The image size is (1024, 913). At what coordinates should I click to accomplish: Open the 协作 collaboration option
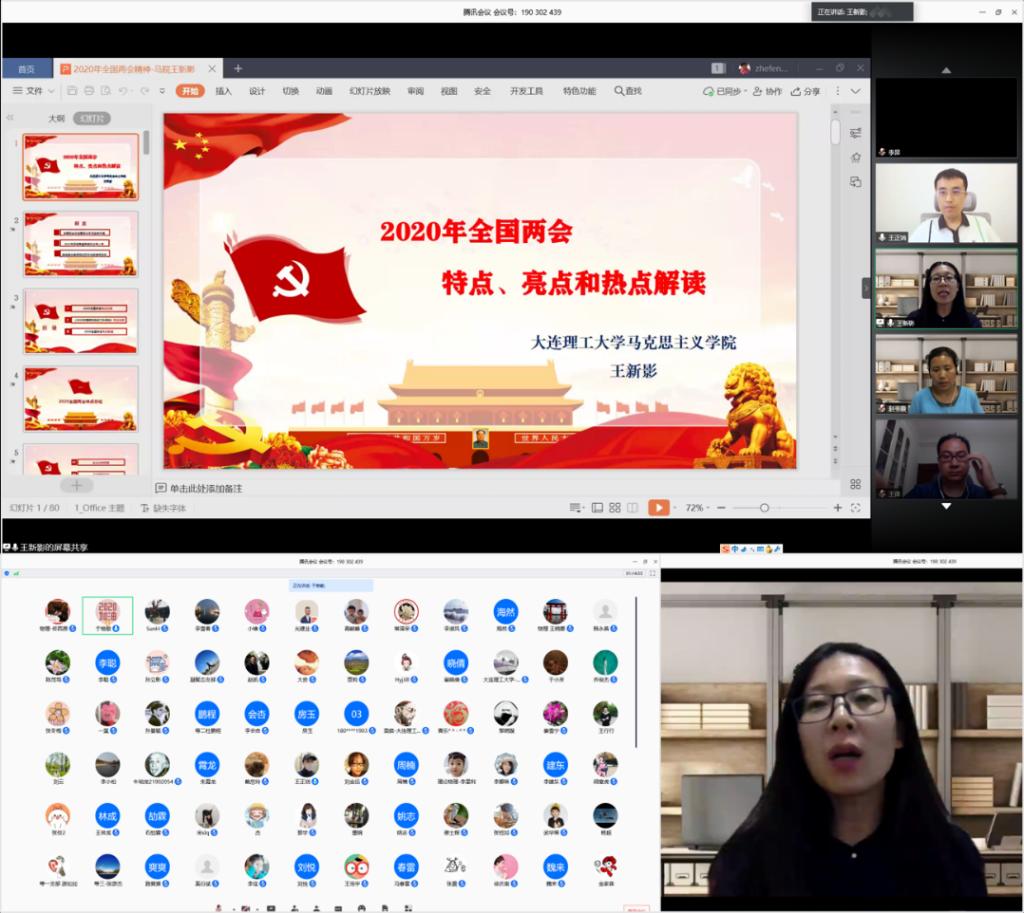767,91
